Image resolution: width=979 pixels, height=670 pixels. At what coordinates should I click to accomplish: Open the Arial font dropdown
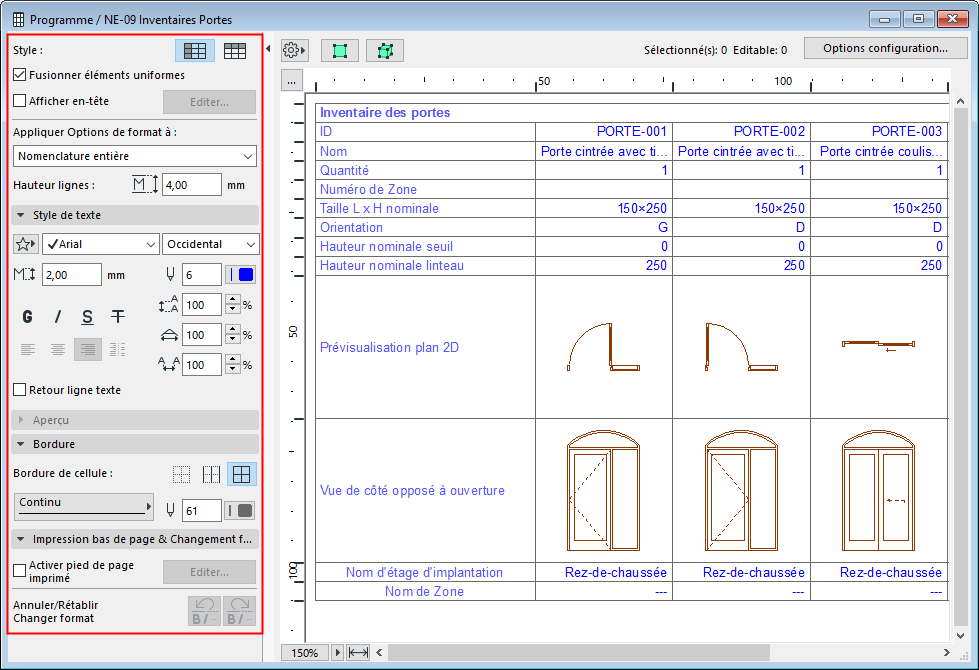coord(100,244)
